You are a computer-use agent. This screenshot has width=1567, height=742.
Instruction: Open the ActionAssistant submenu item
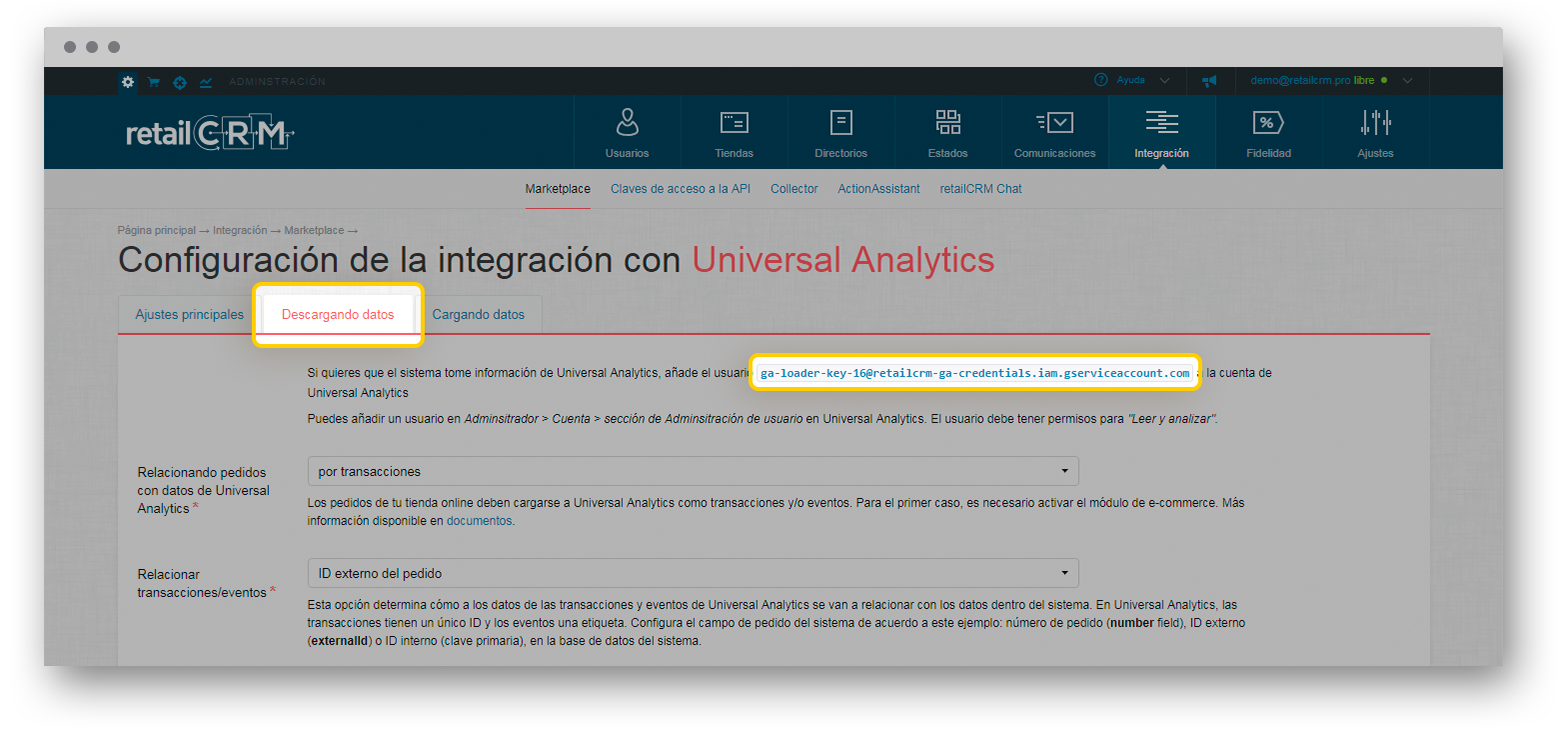(879, 188)
